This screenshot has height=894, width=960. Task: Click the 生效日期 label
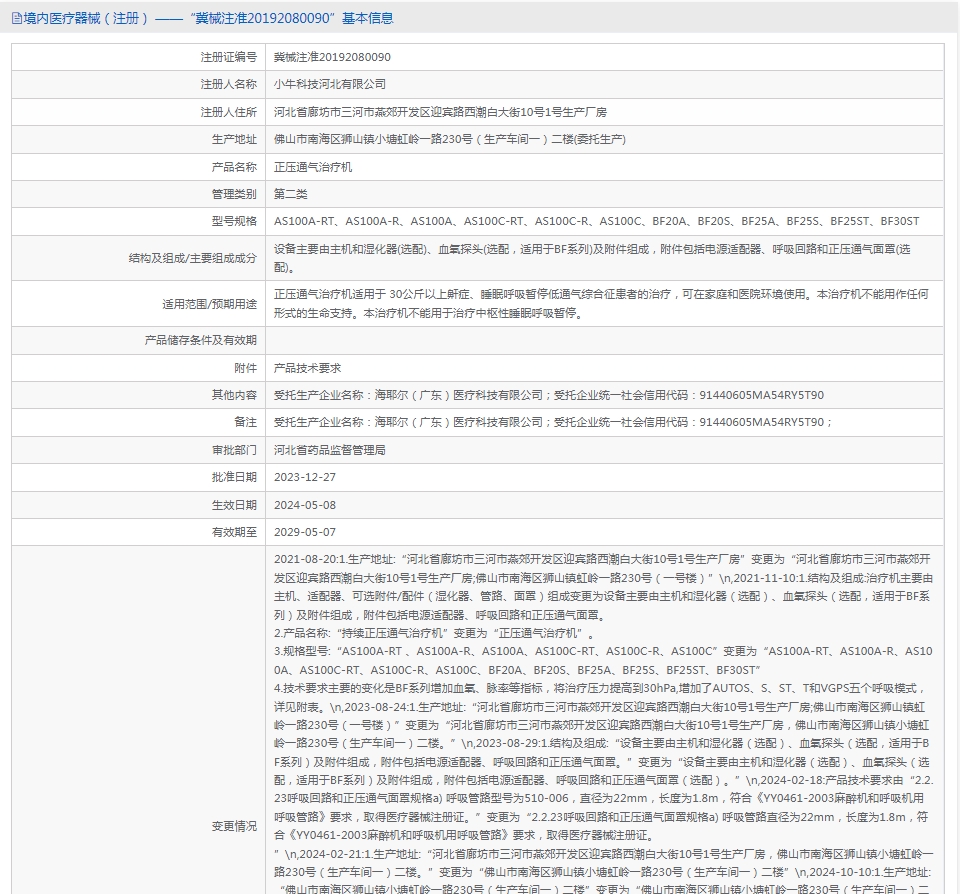tap(234, 505)
